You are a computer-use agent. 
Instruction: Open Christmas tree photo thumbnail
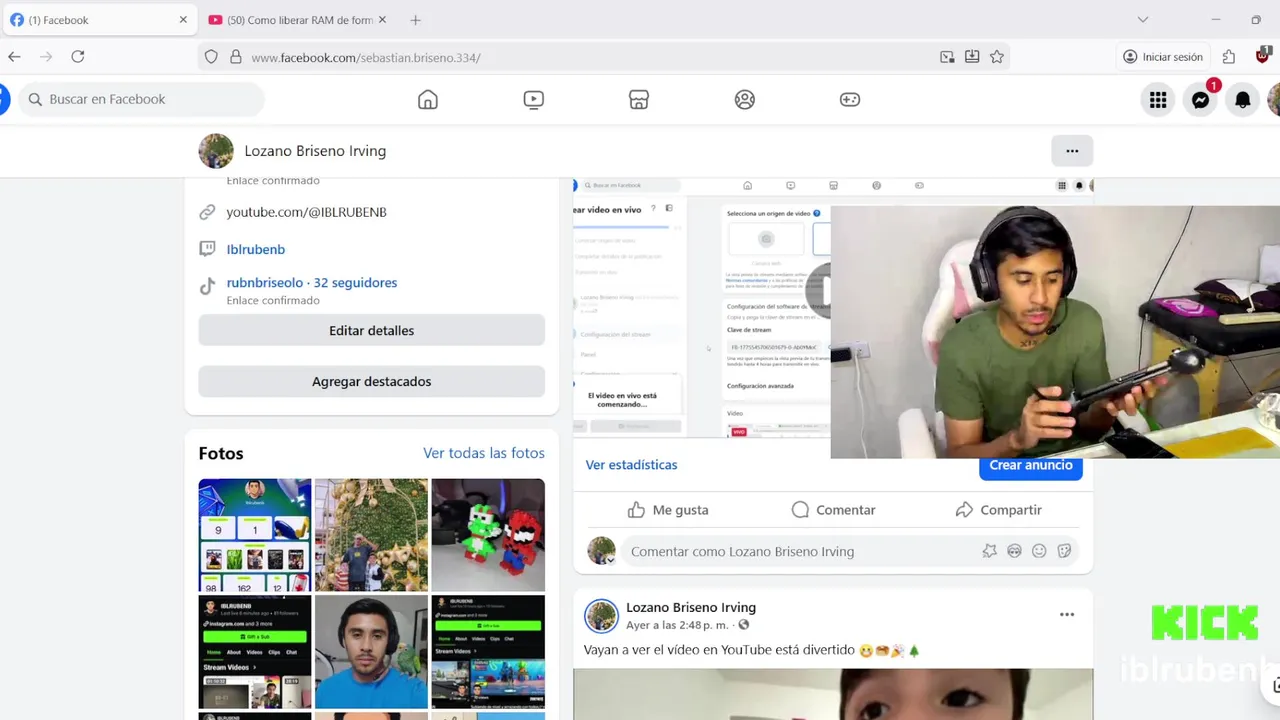pos(371,535)
